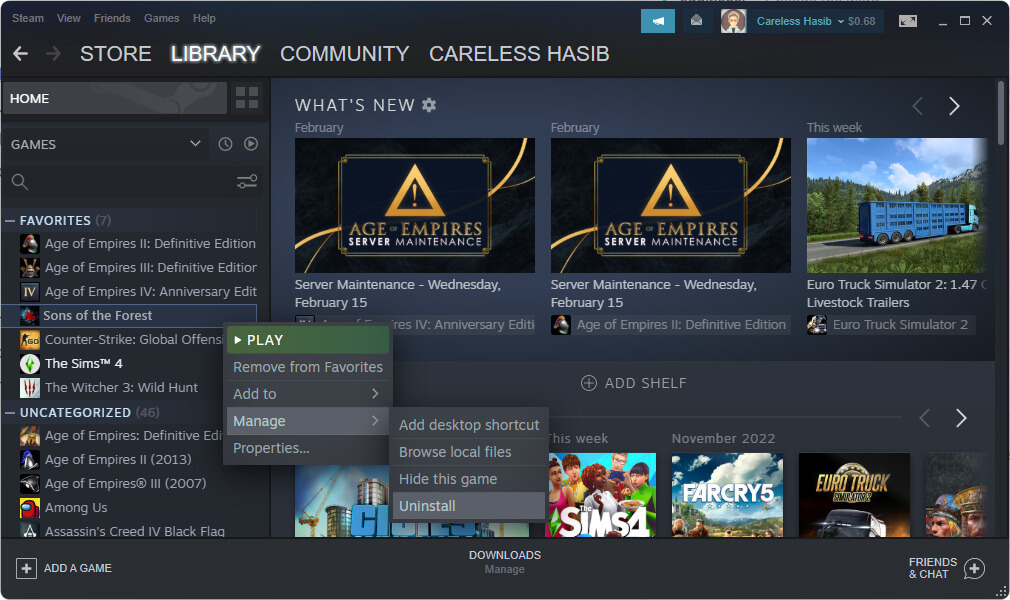Open the Steam menu

28,18
